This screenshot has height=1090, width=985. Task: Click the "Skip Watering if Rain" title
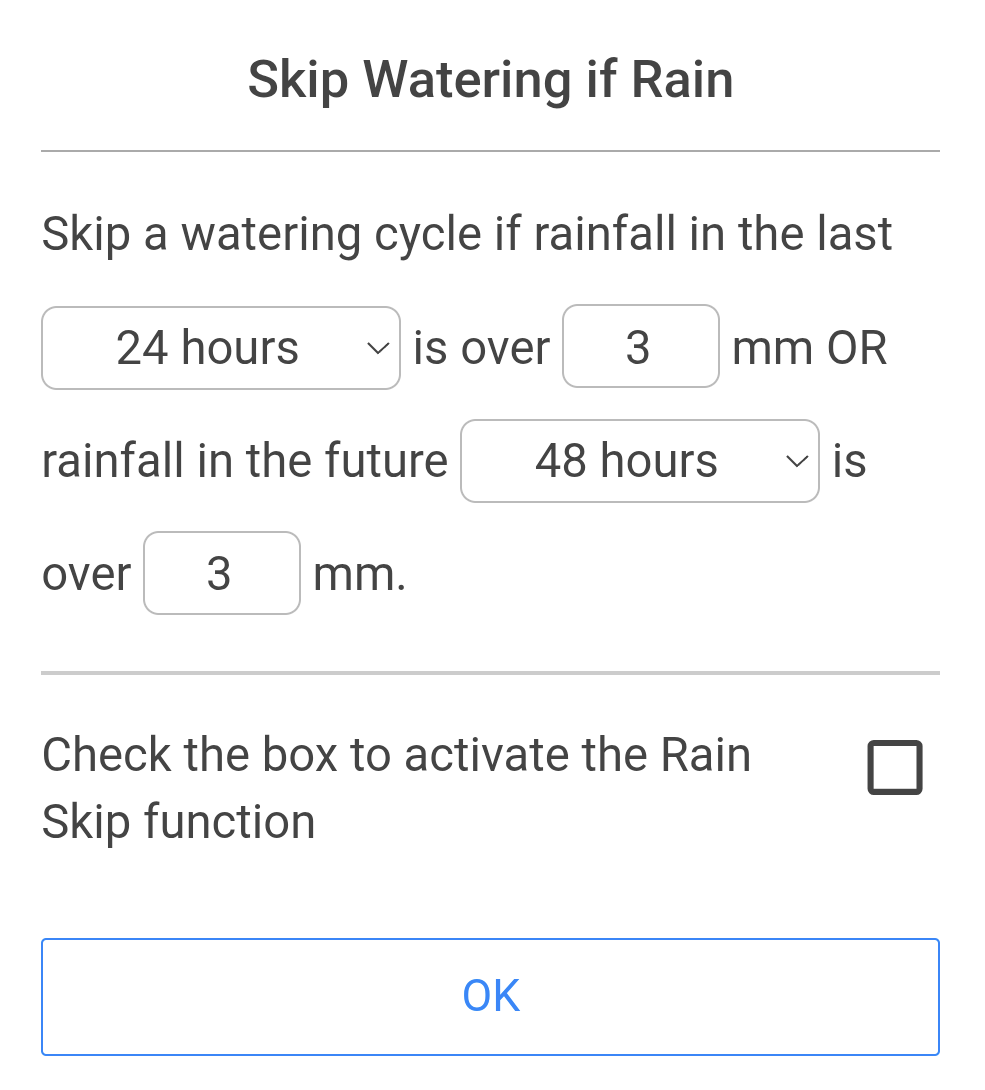pos(490,79)
